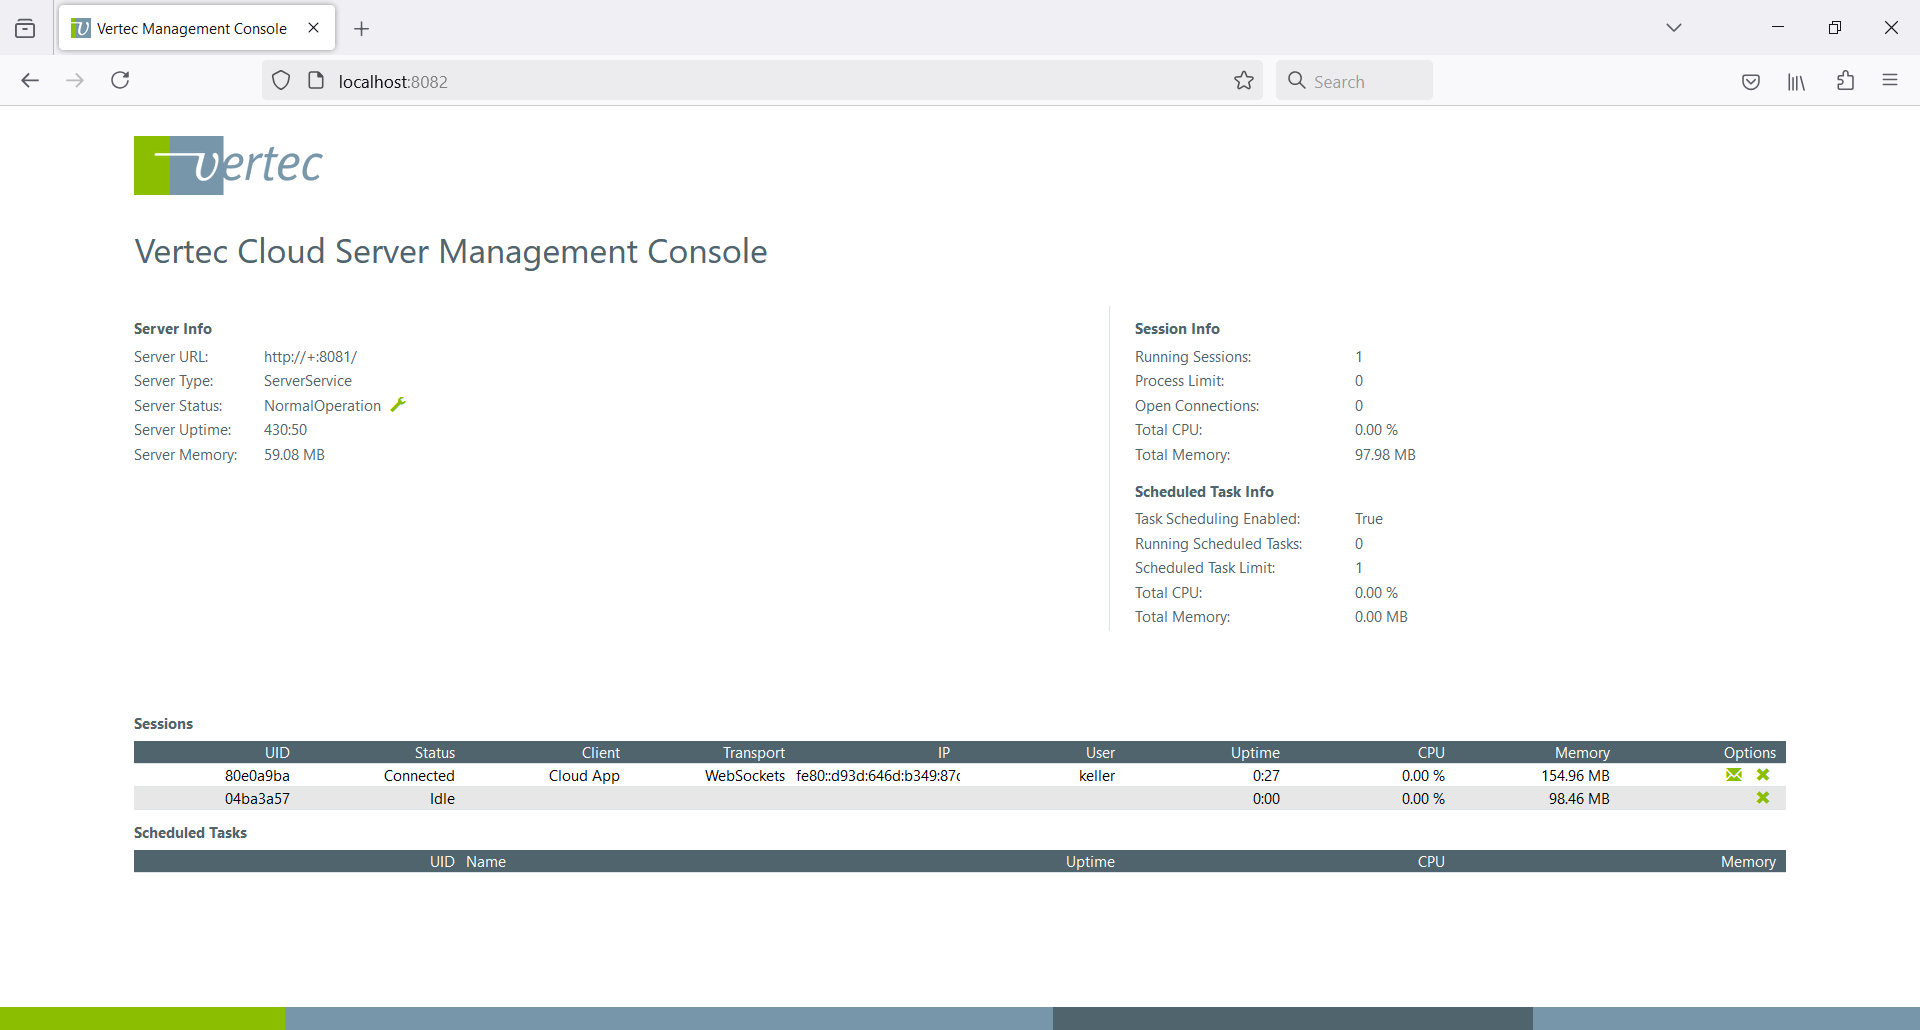
Task: Bookmark this page with star icon
Action: point(1244,81)
